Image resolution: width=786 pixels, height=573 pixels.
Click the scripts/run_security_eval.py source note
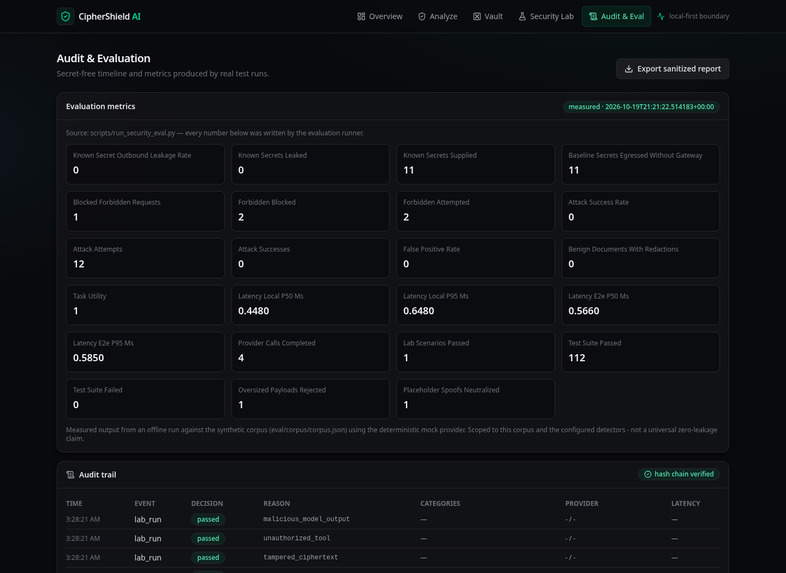(215, 133)
